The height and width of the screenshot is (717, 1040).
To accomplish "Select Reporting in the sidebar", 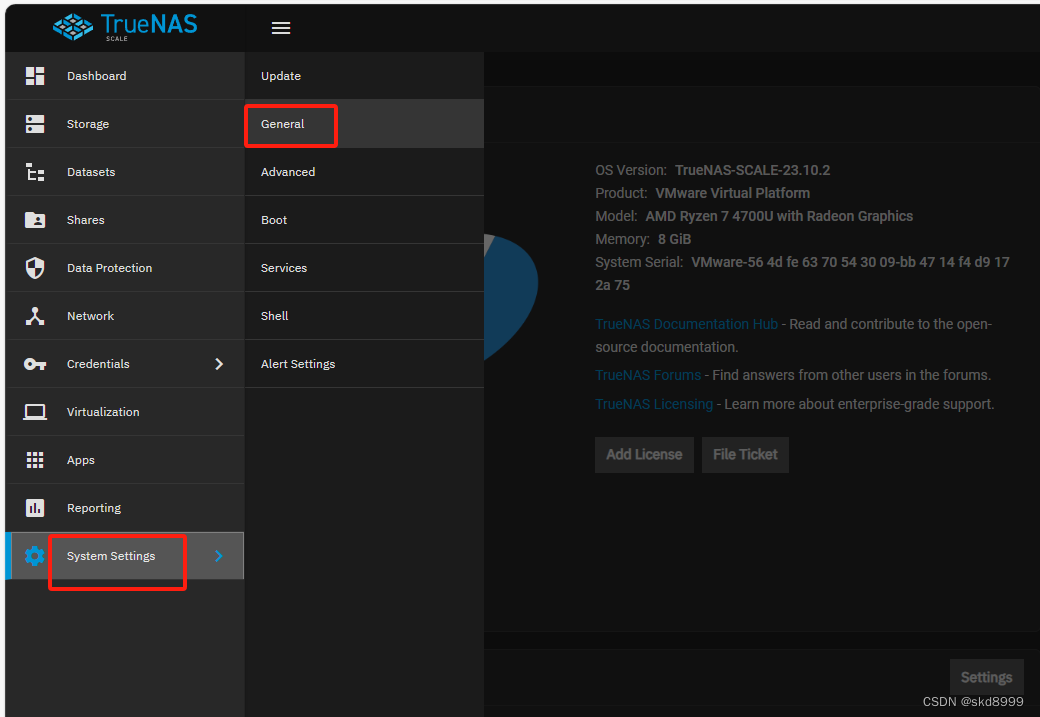I will click(x=125, y=508).
